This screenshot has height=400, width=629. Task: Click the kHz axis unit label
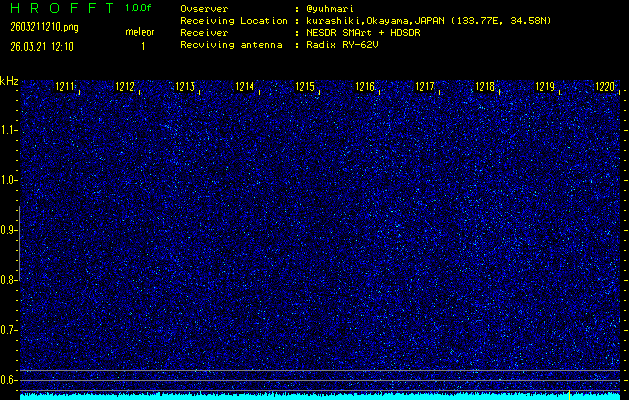pos(9,81)
